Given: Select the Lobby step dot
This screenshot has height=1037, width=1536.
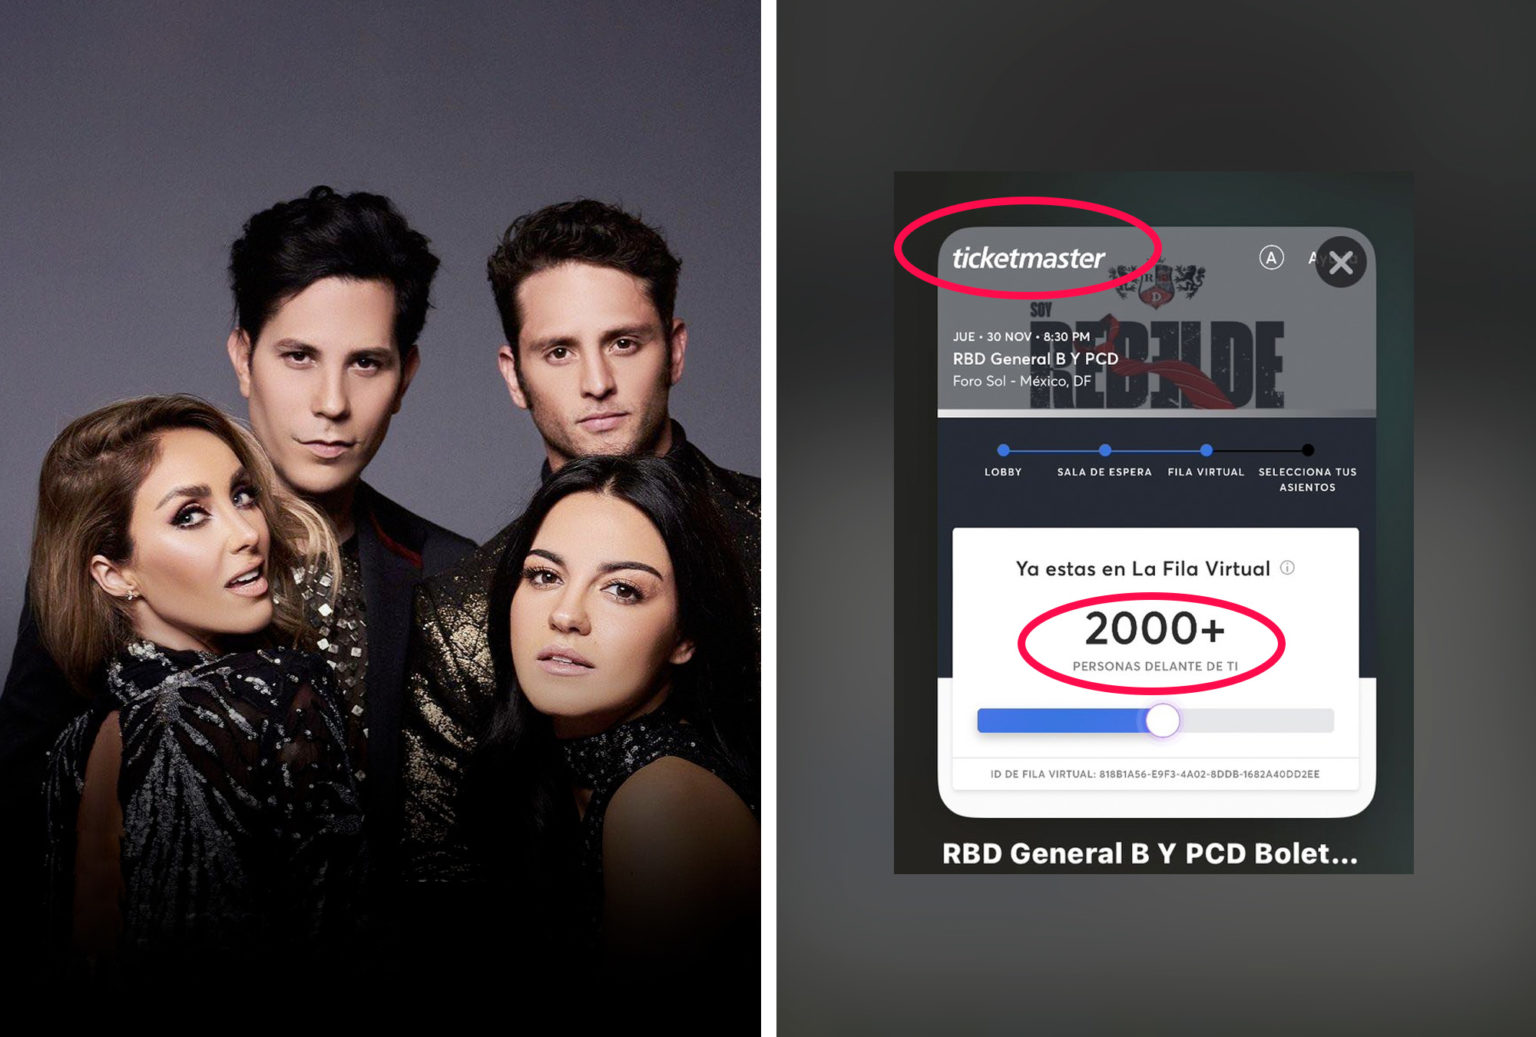Looking at the screenshot, I should tap(1003, 450).
